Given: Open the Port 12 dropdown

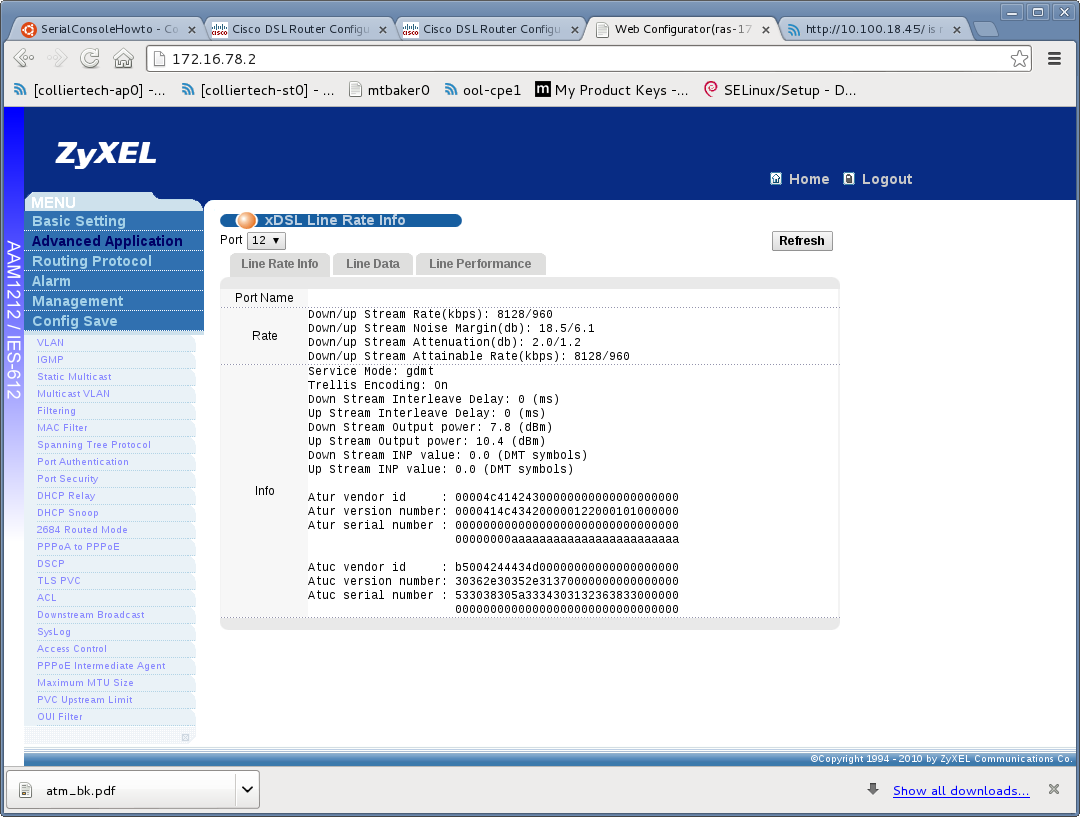Looking at the screenshot, I should tap(266, 241).
